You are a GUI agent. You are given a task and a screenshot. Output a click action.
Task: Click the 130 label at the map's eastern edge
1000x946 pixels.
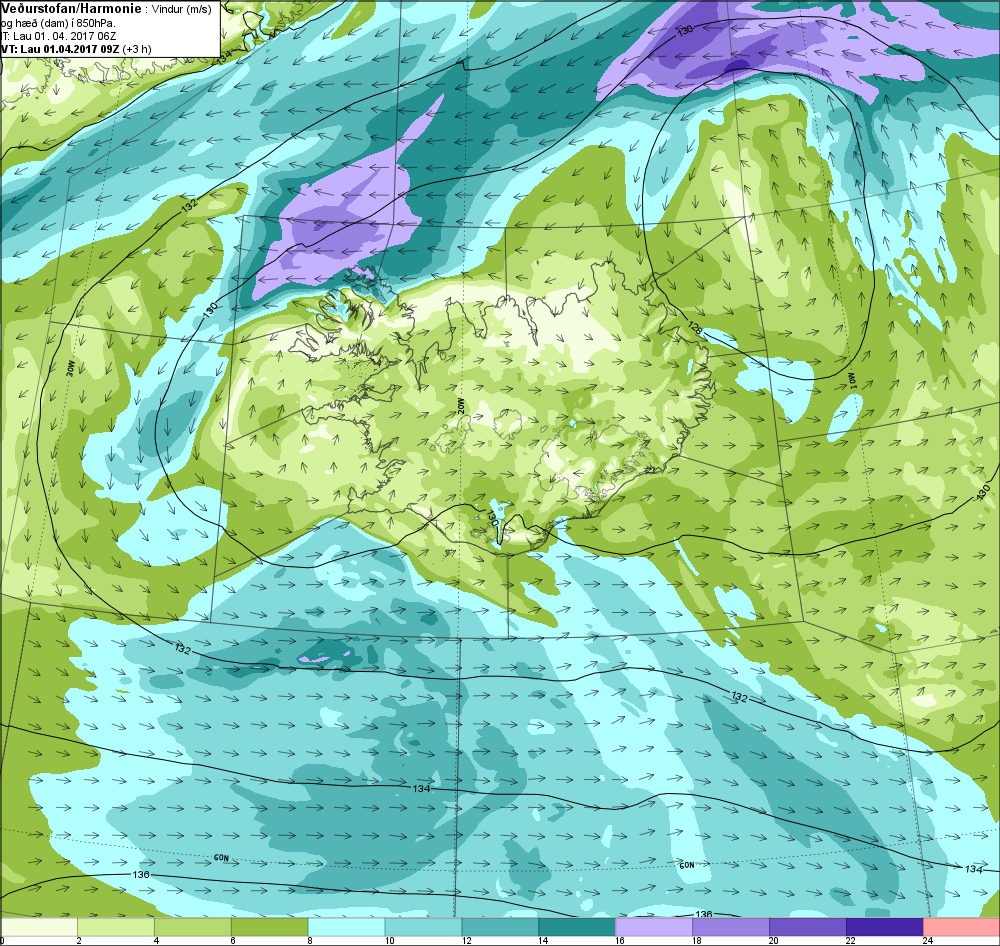983,492
